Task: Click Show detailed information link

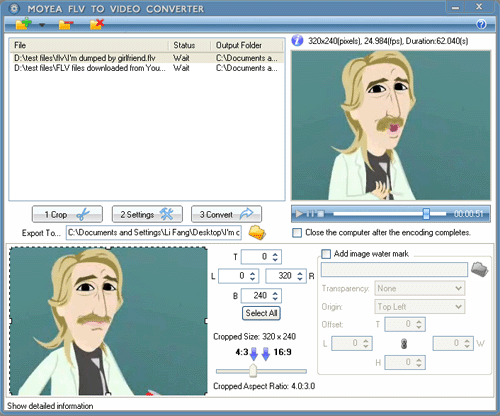Action: [50, 406]
